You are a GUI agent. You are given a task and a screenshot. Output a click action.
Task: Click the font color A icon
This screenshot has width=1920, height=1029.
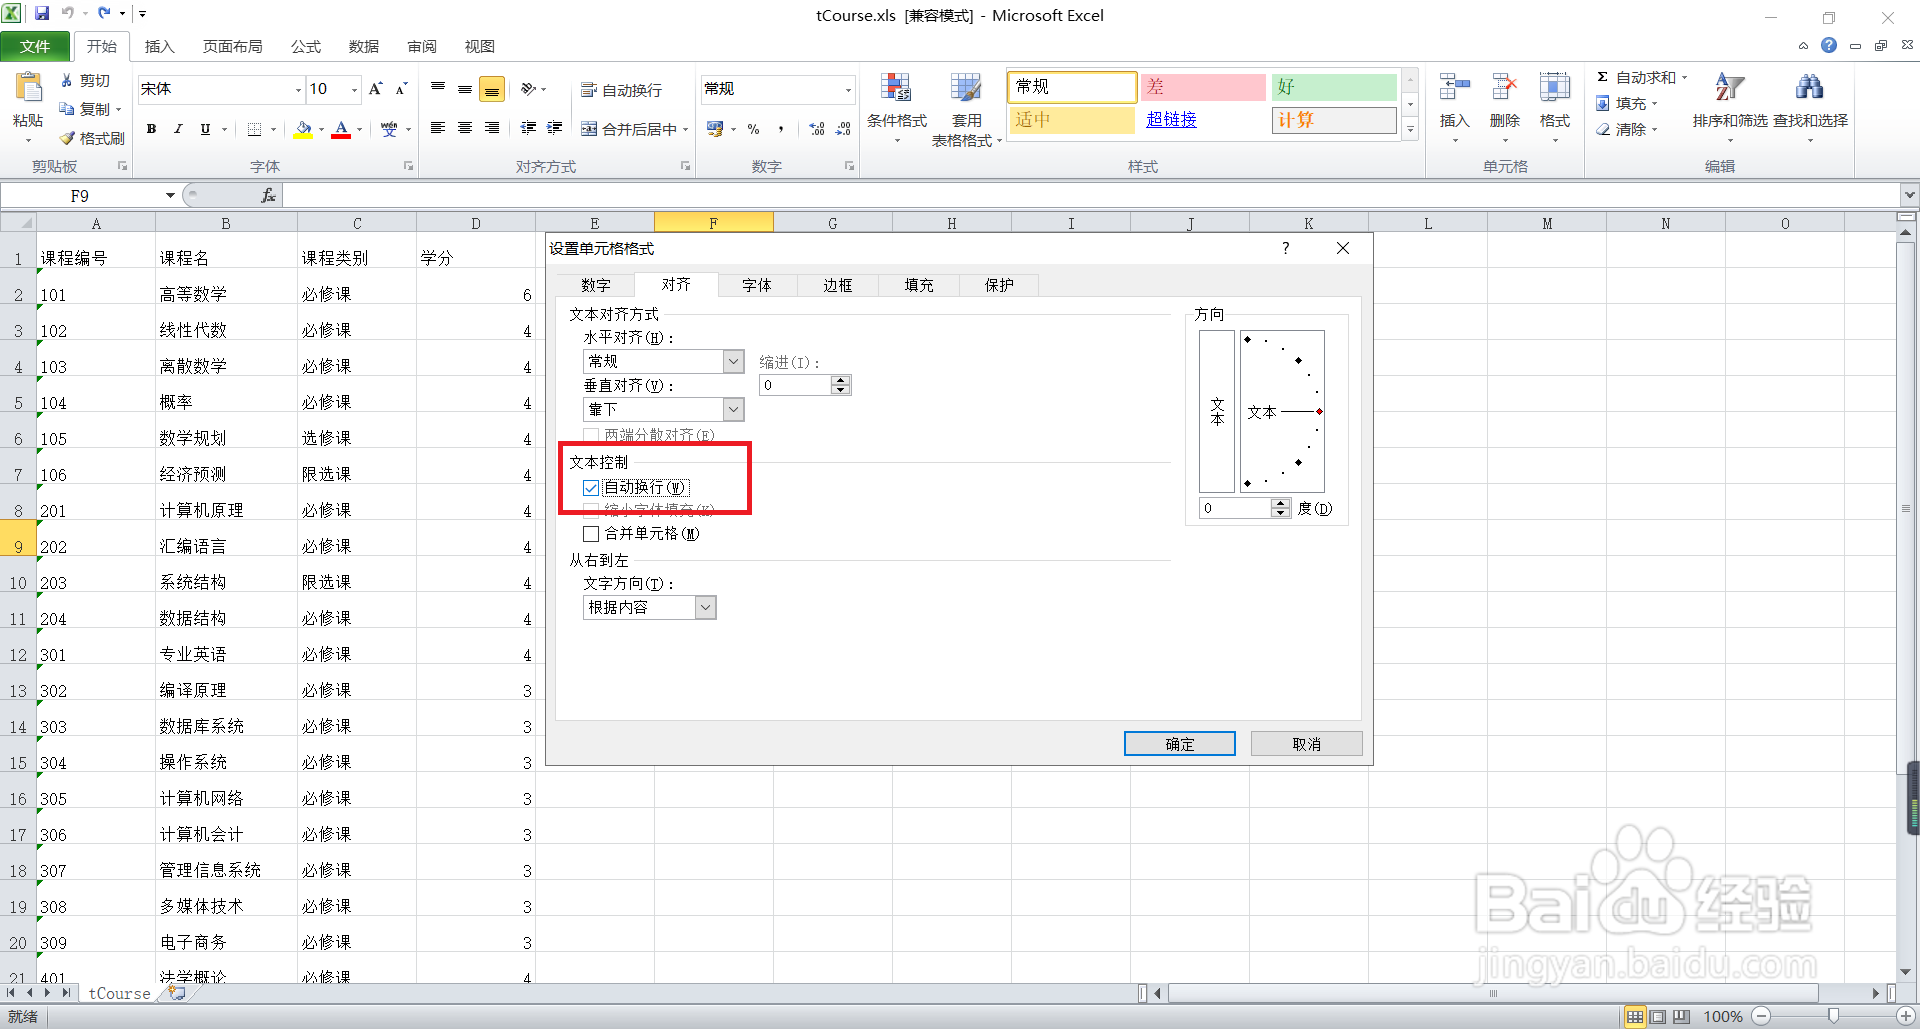pos(341,129)
